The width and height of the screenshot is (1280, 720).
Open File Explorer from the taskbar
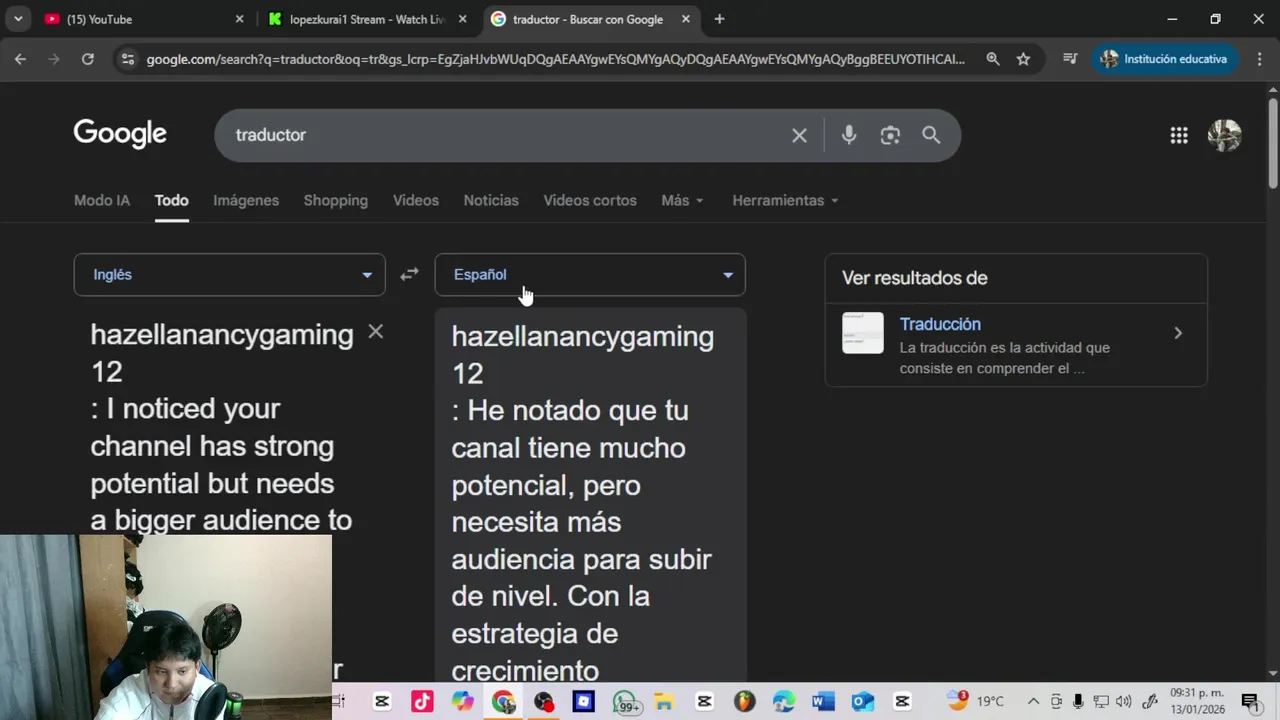tap(664, 702)
